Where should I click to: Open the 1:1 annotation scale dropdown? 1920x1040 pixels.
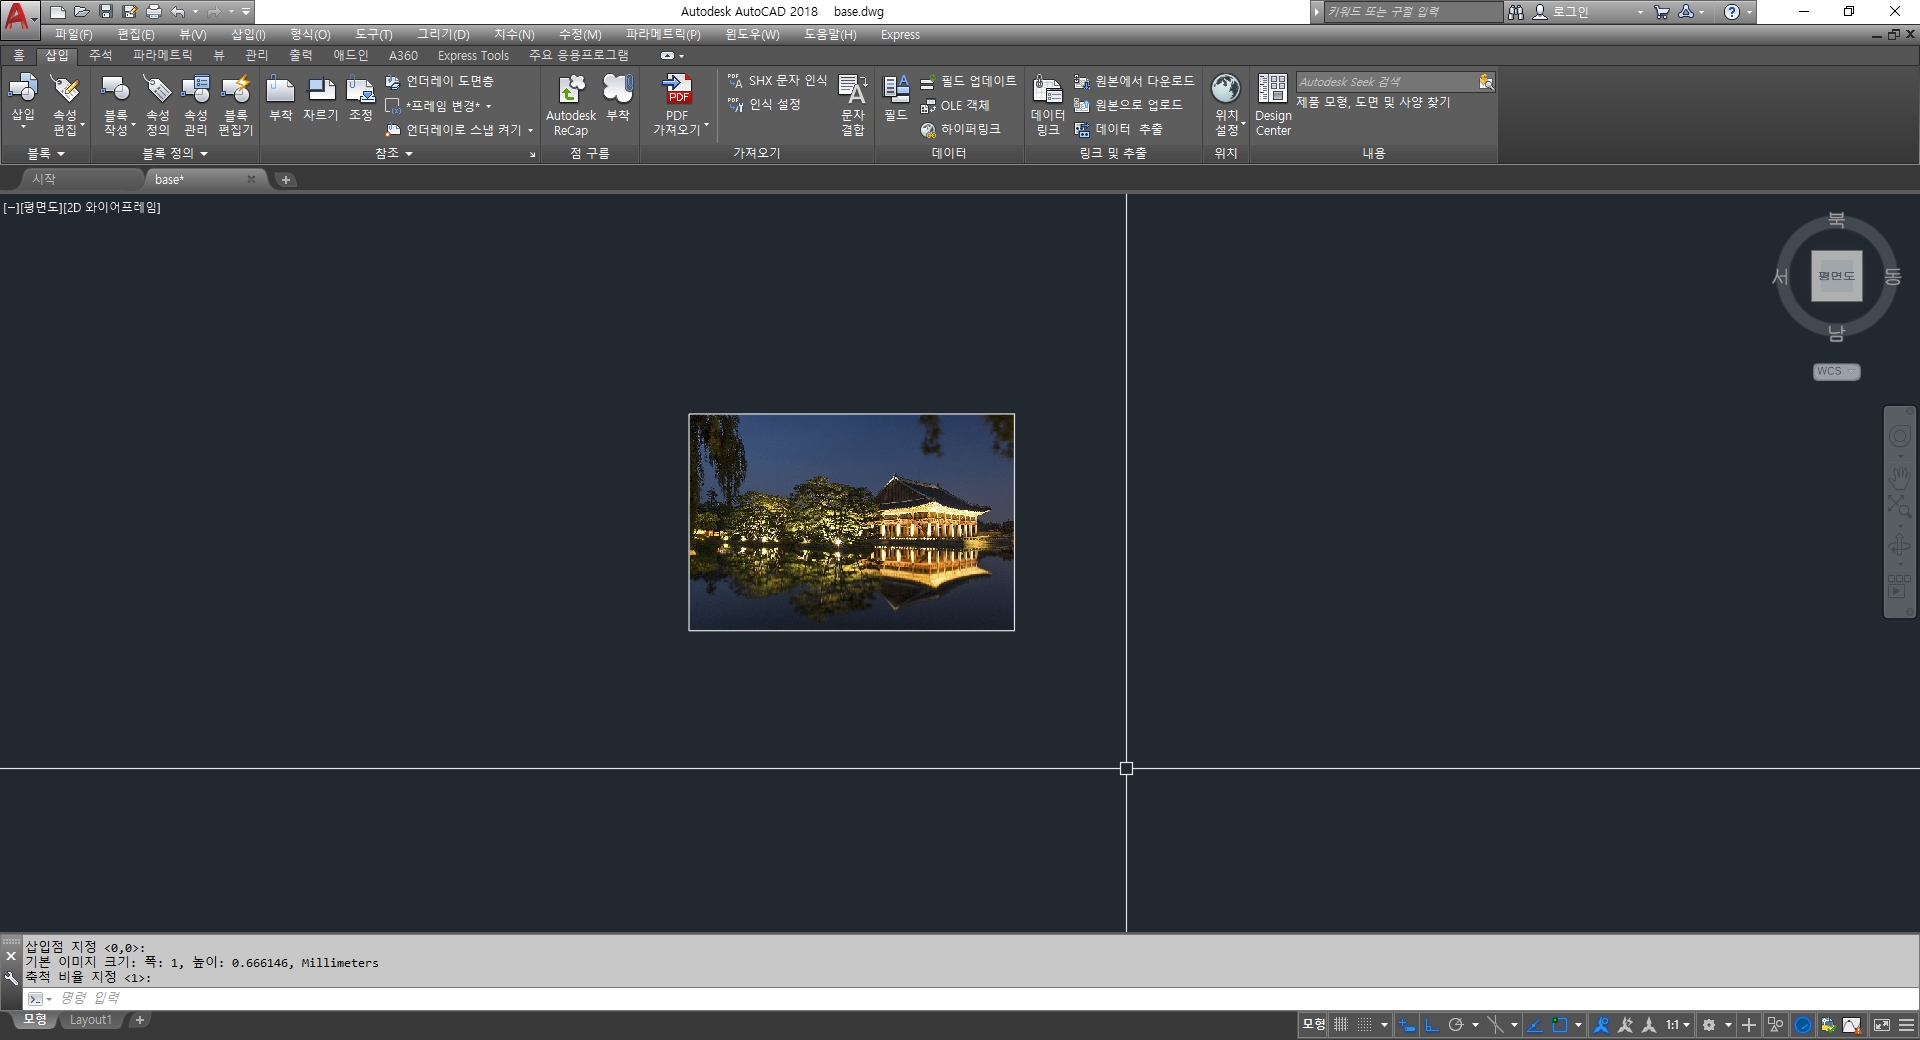[x=1677, y=1025]
